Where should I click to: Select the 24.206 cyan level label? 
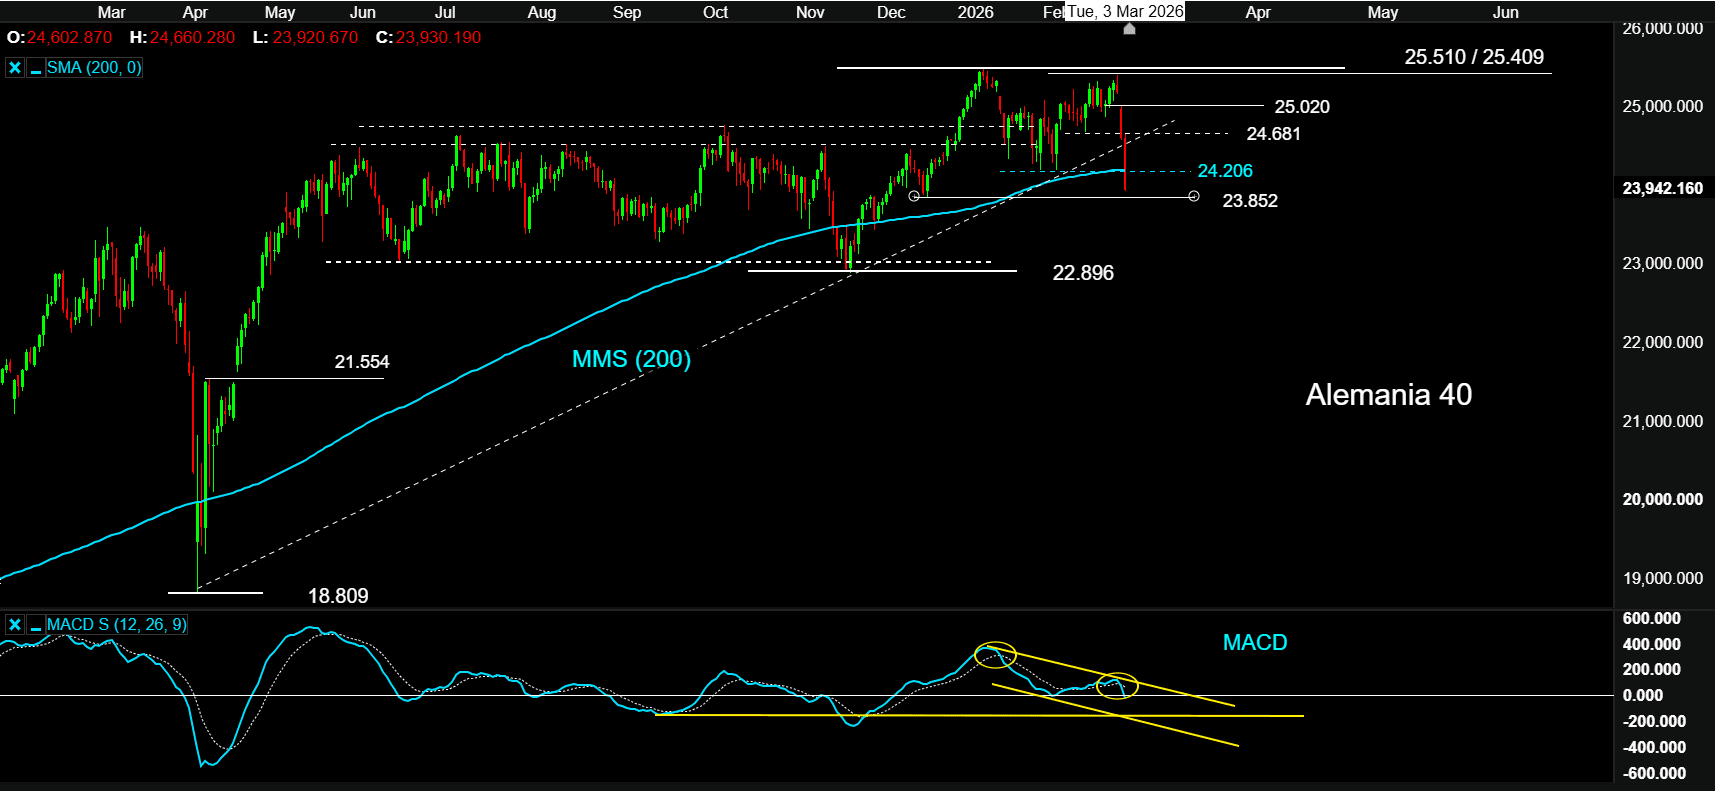coord(1224,171)
